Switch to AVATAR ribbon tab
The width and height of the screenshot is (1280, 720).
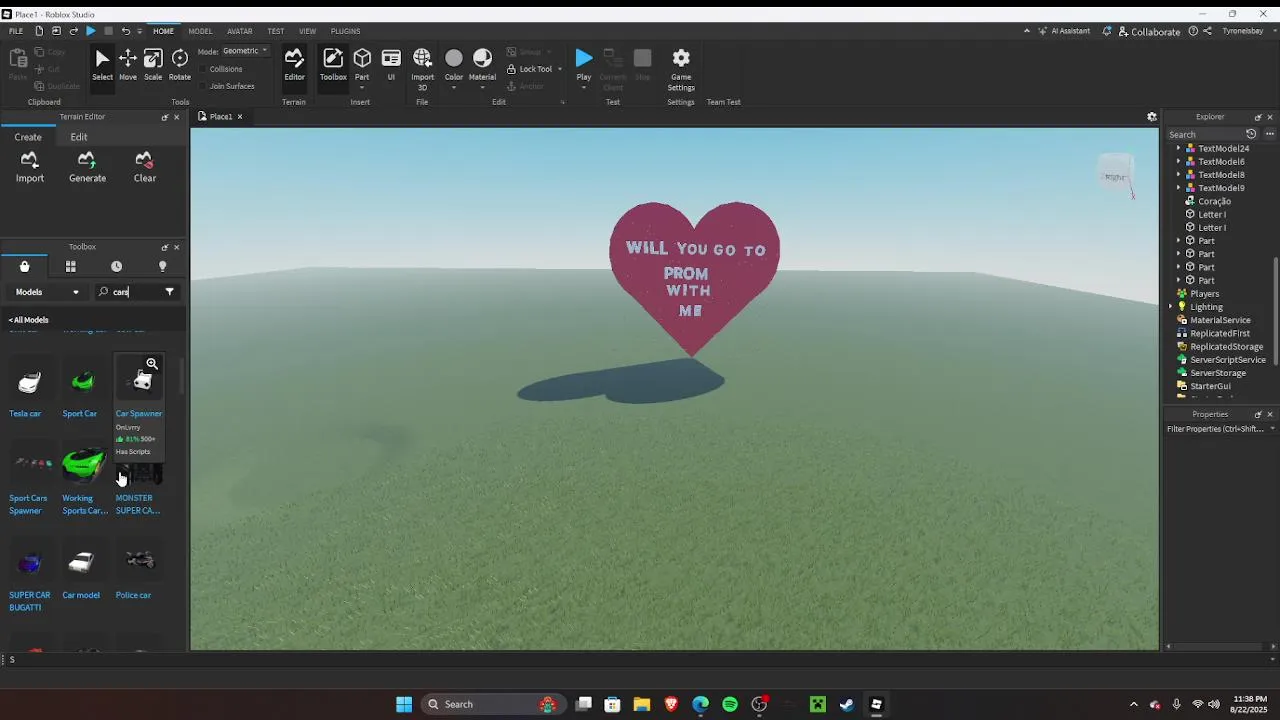click(x=240, y=31)
